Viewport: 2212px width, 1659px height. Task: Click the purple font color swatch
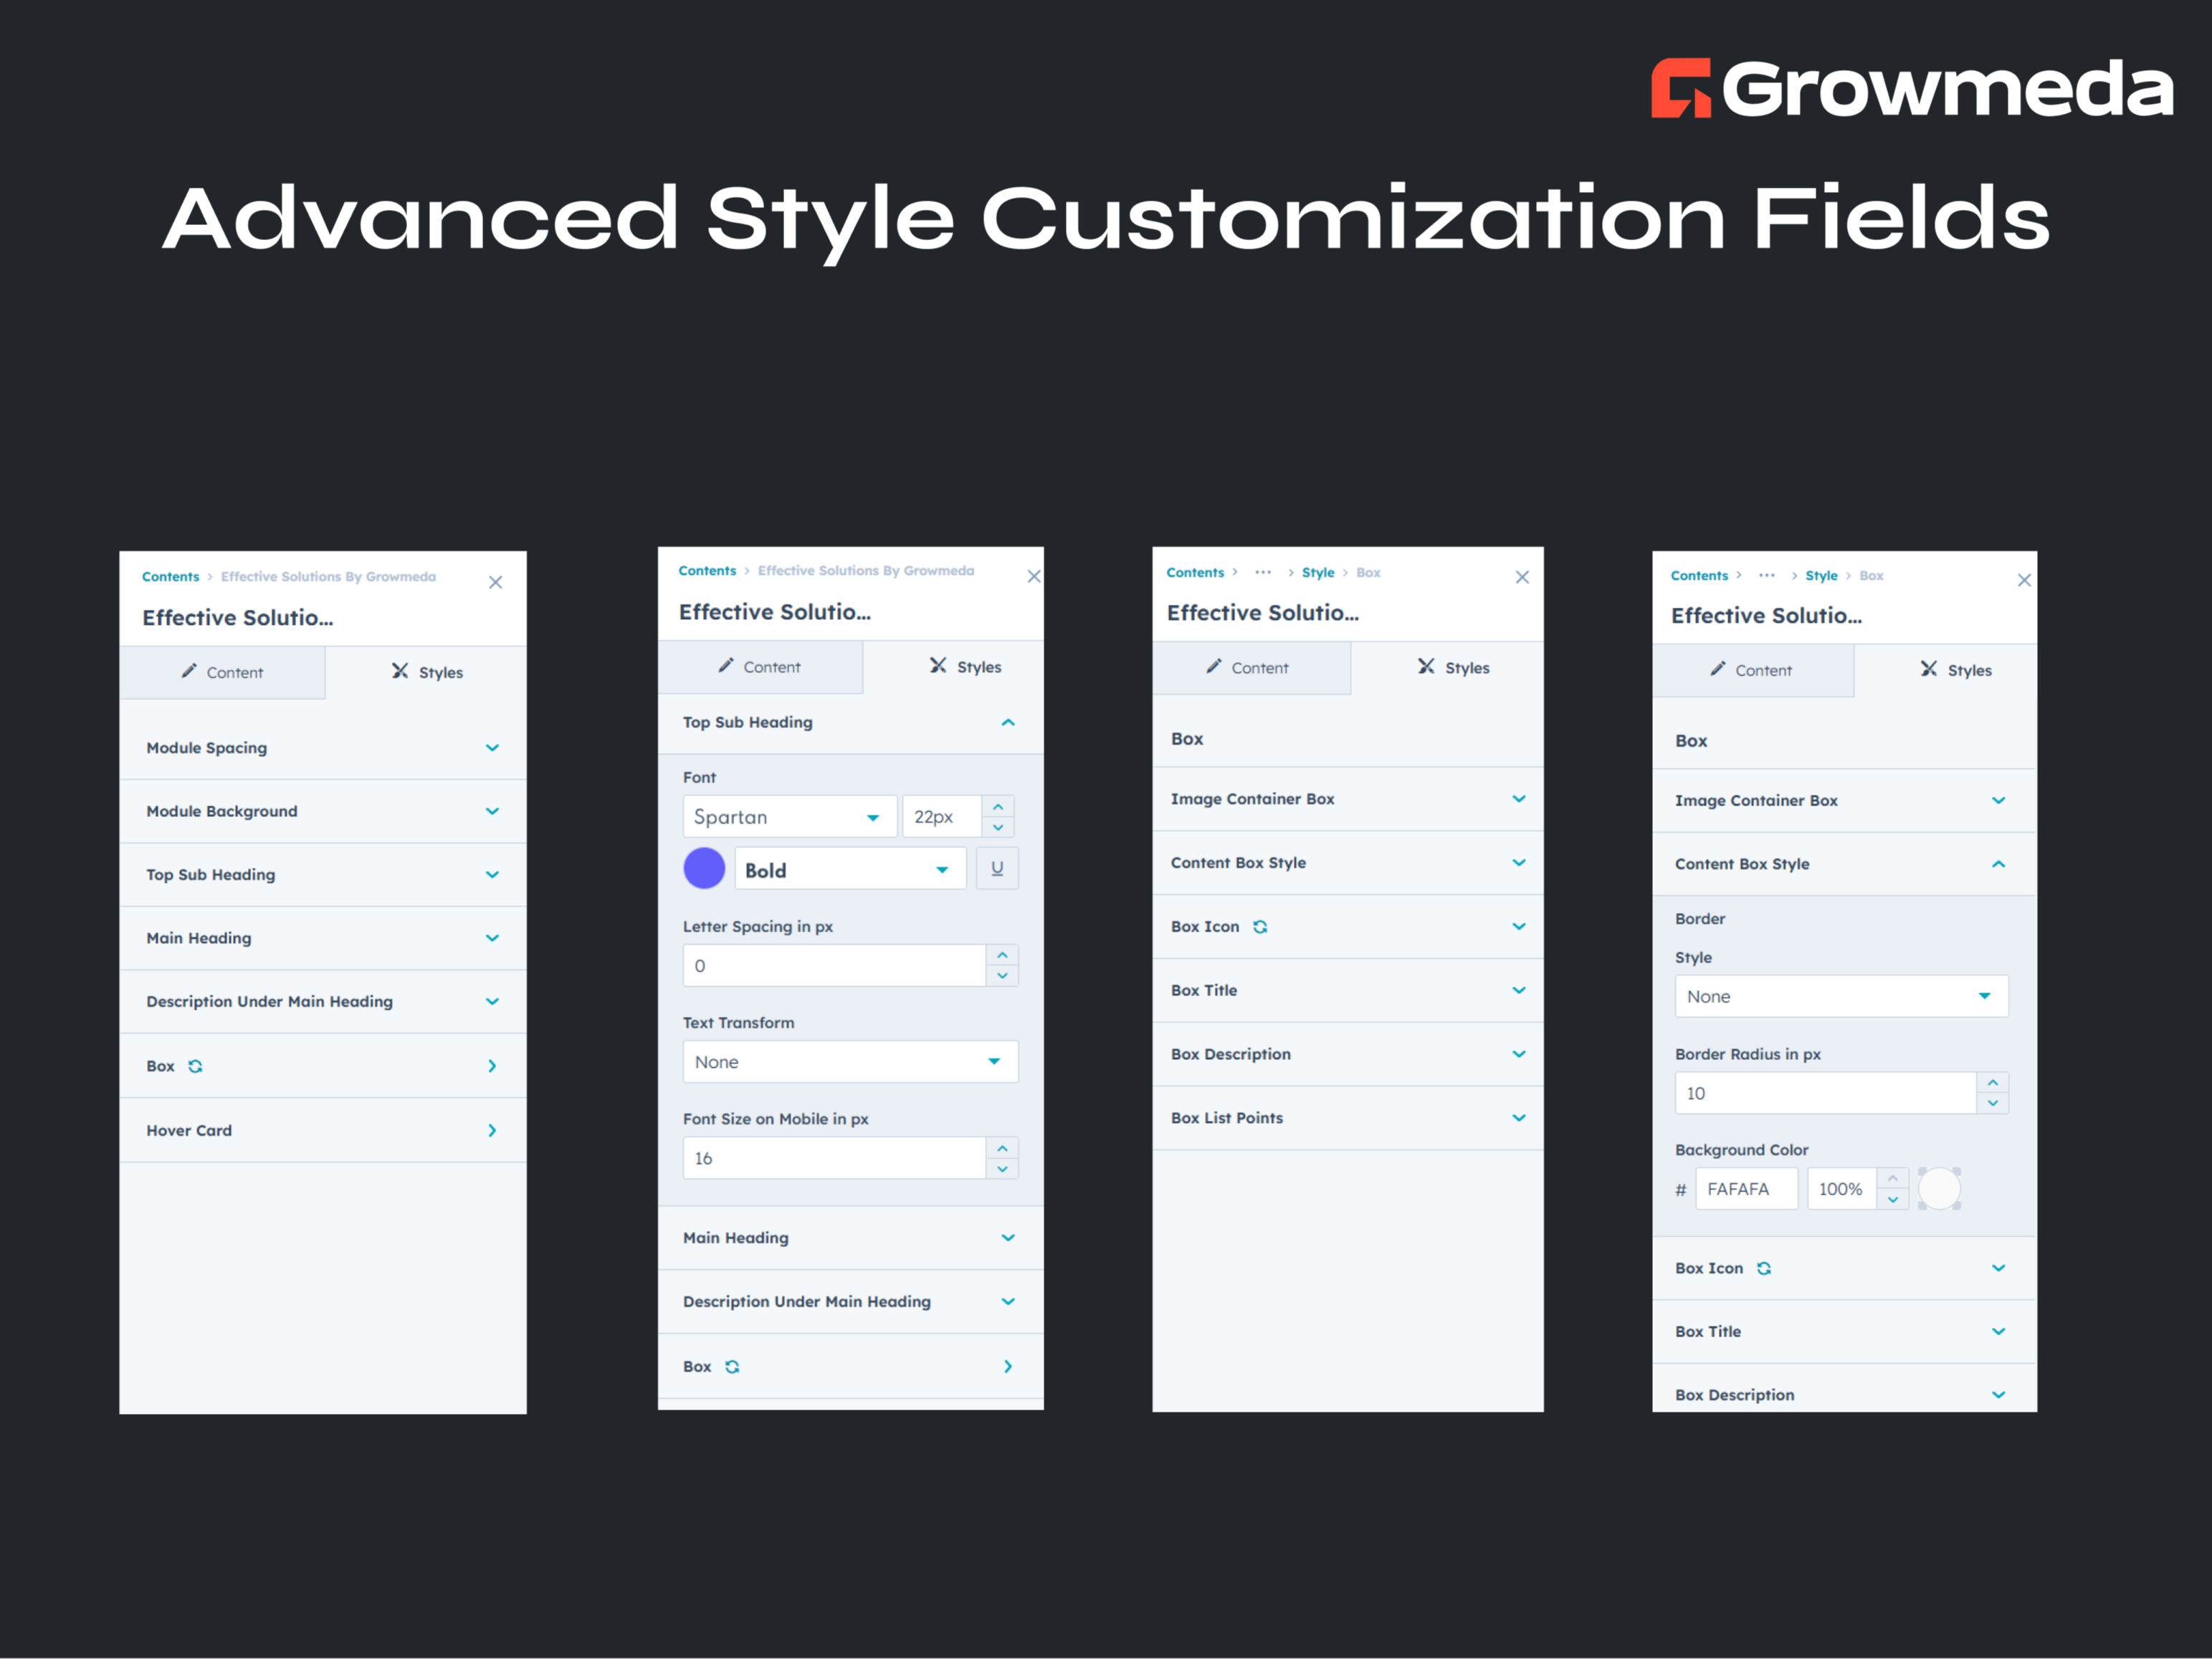point(704,868)
